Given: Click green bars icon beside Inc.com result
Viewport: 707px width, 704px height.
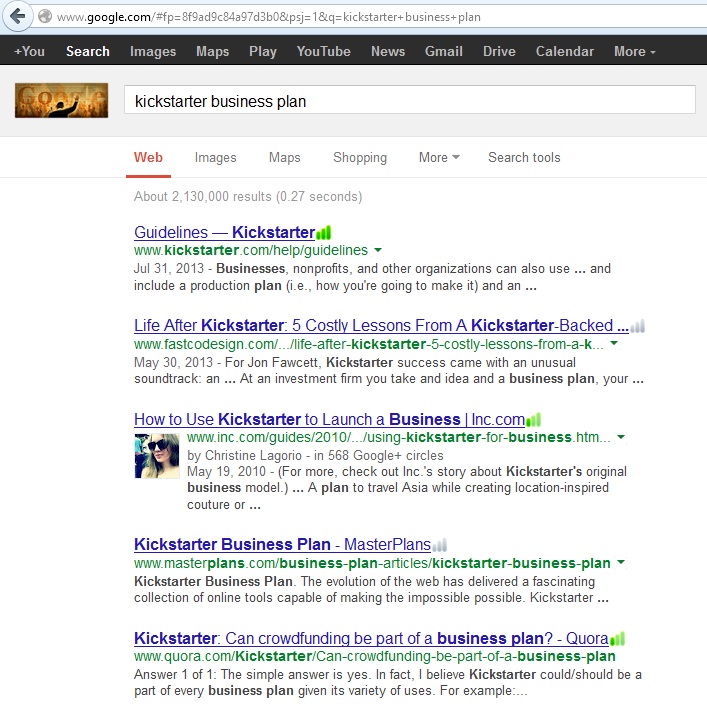Looking at the screenshot, I should (x=533, y=419).
